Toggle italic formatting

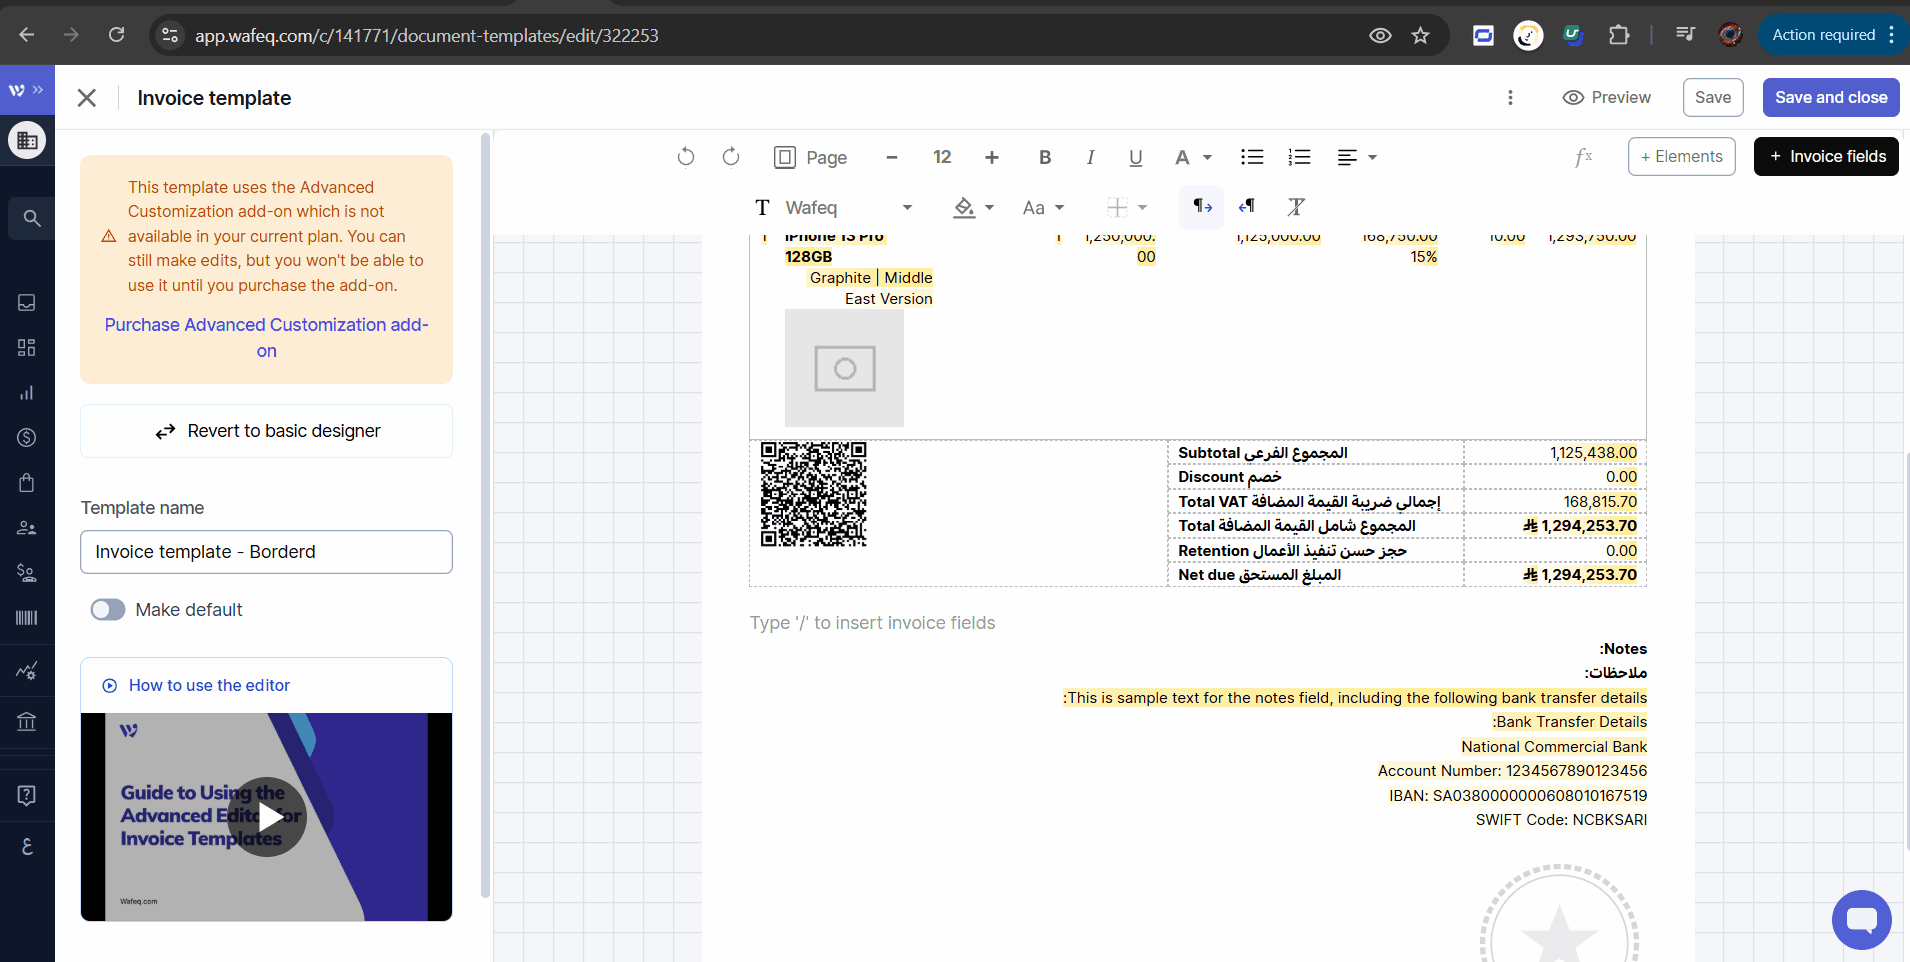point(1090,157)
